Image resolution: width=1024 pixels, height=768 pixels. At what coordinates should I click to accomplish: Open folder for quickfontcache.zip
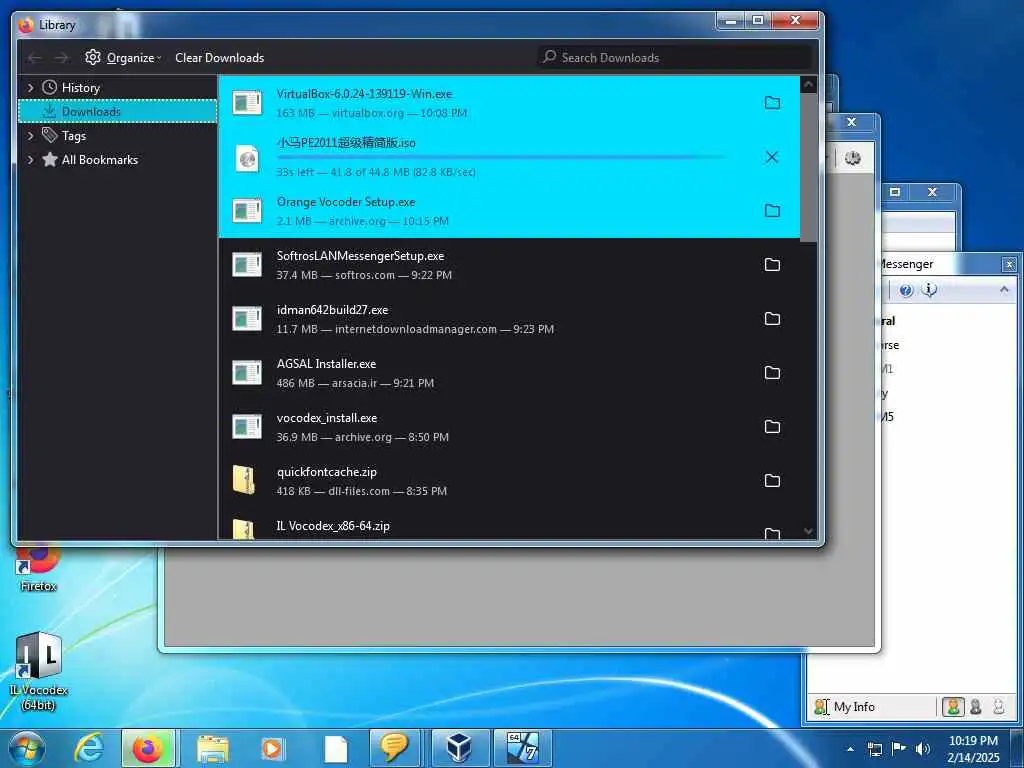772,481
